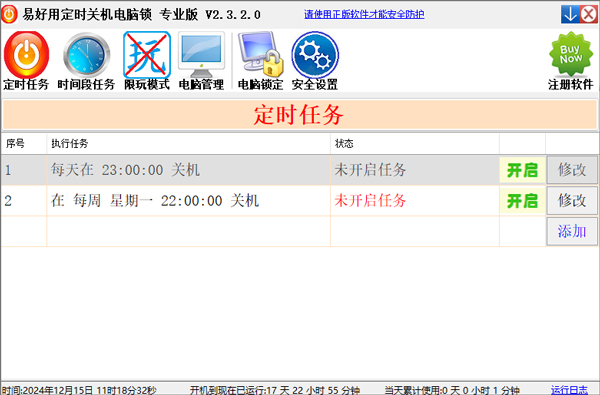Select row 每天在 23:00:00 关机

pyautogui.click(x=249, y=170)
